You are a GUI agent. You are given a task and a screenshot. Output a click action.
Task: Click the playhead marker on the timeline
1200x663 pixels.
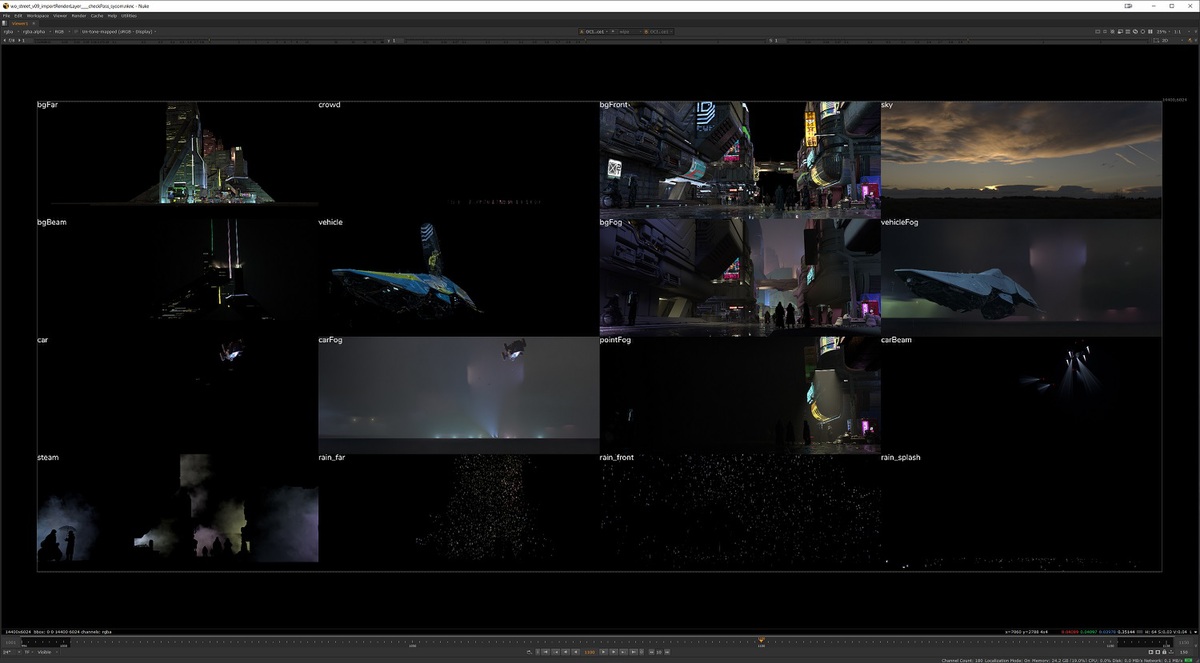click(761, 640)
